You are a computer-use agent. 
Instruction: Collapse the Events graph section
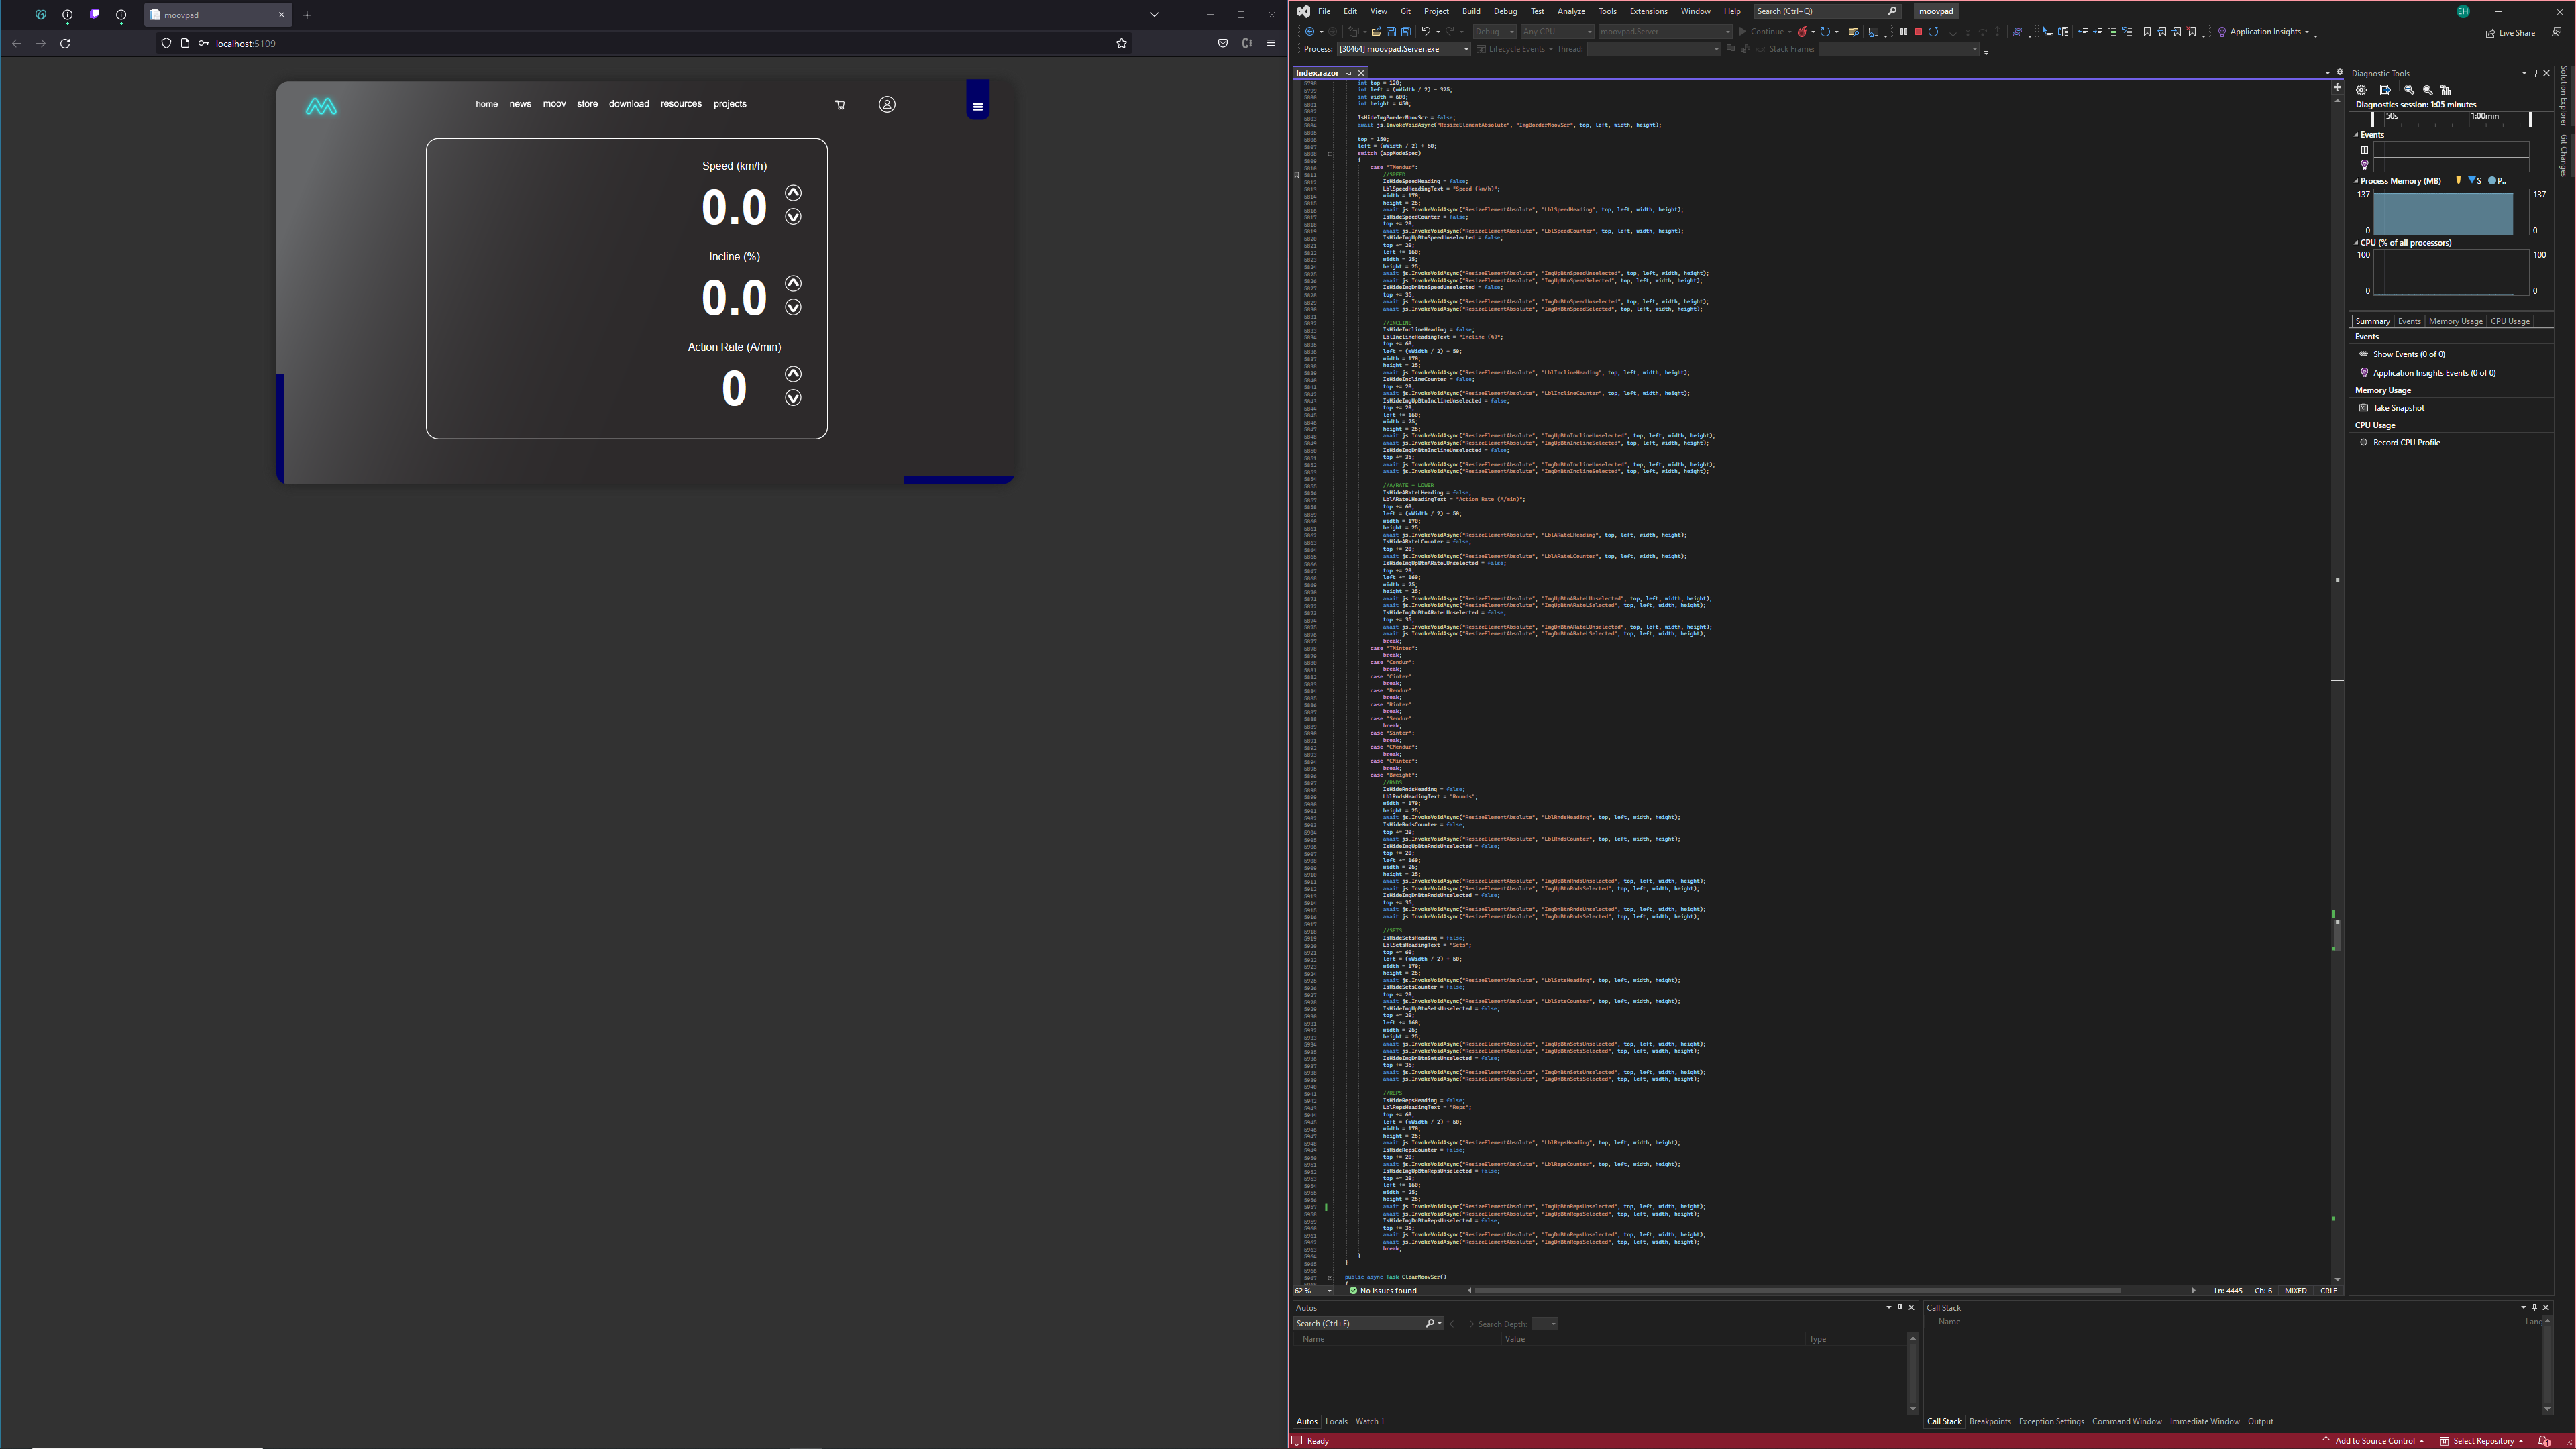tap(2356, 135)
